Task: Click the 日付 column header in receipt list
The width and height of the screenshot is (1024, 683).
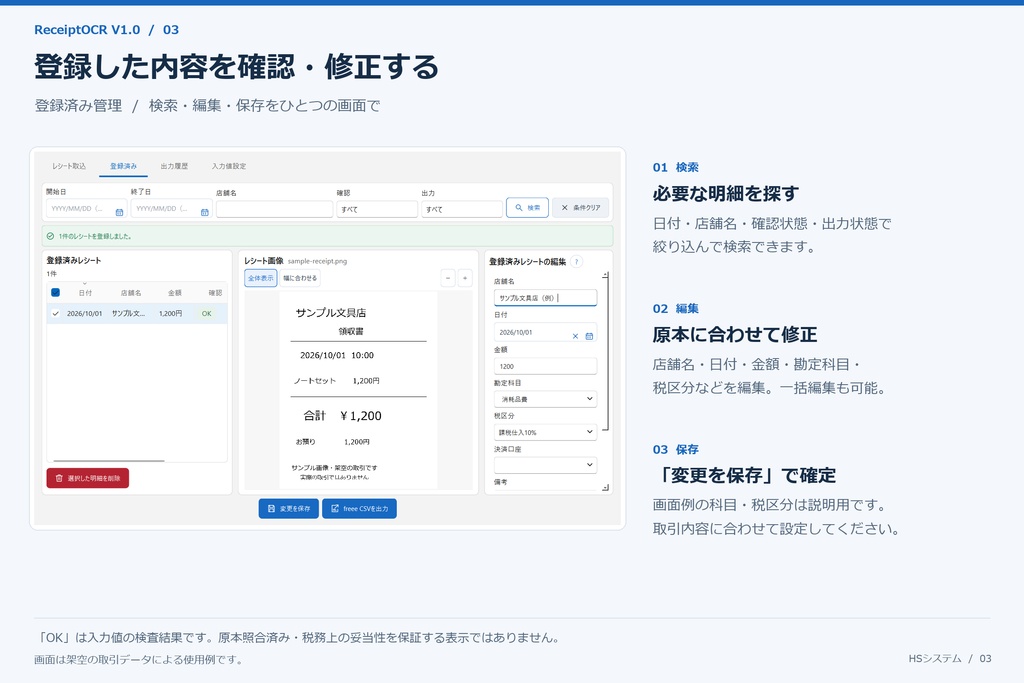Action: pos(86,293)
